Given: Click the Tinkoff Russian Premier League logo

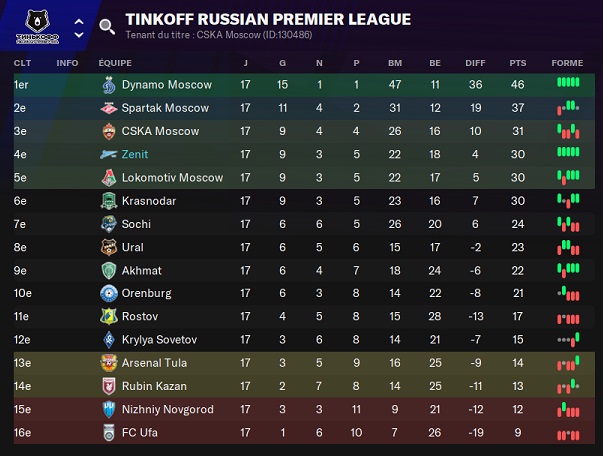Looking at the screenshot, I should pos(40,25).
